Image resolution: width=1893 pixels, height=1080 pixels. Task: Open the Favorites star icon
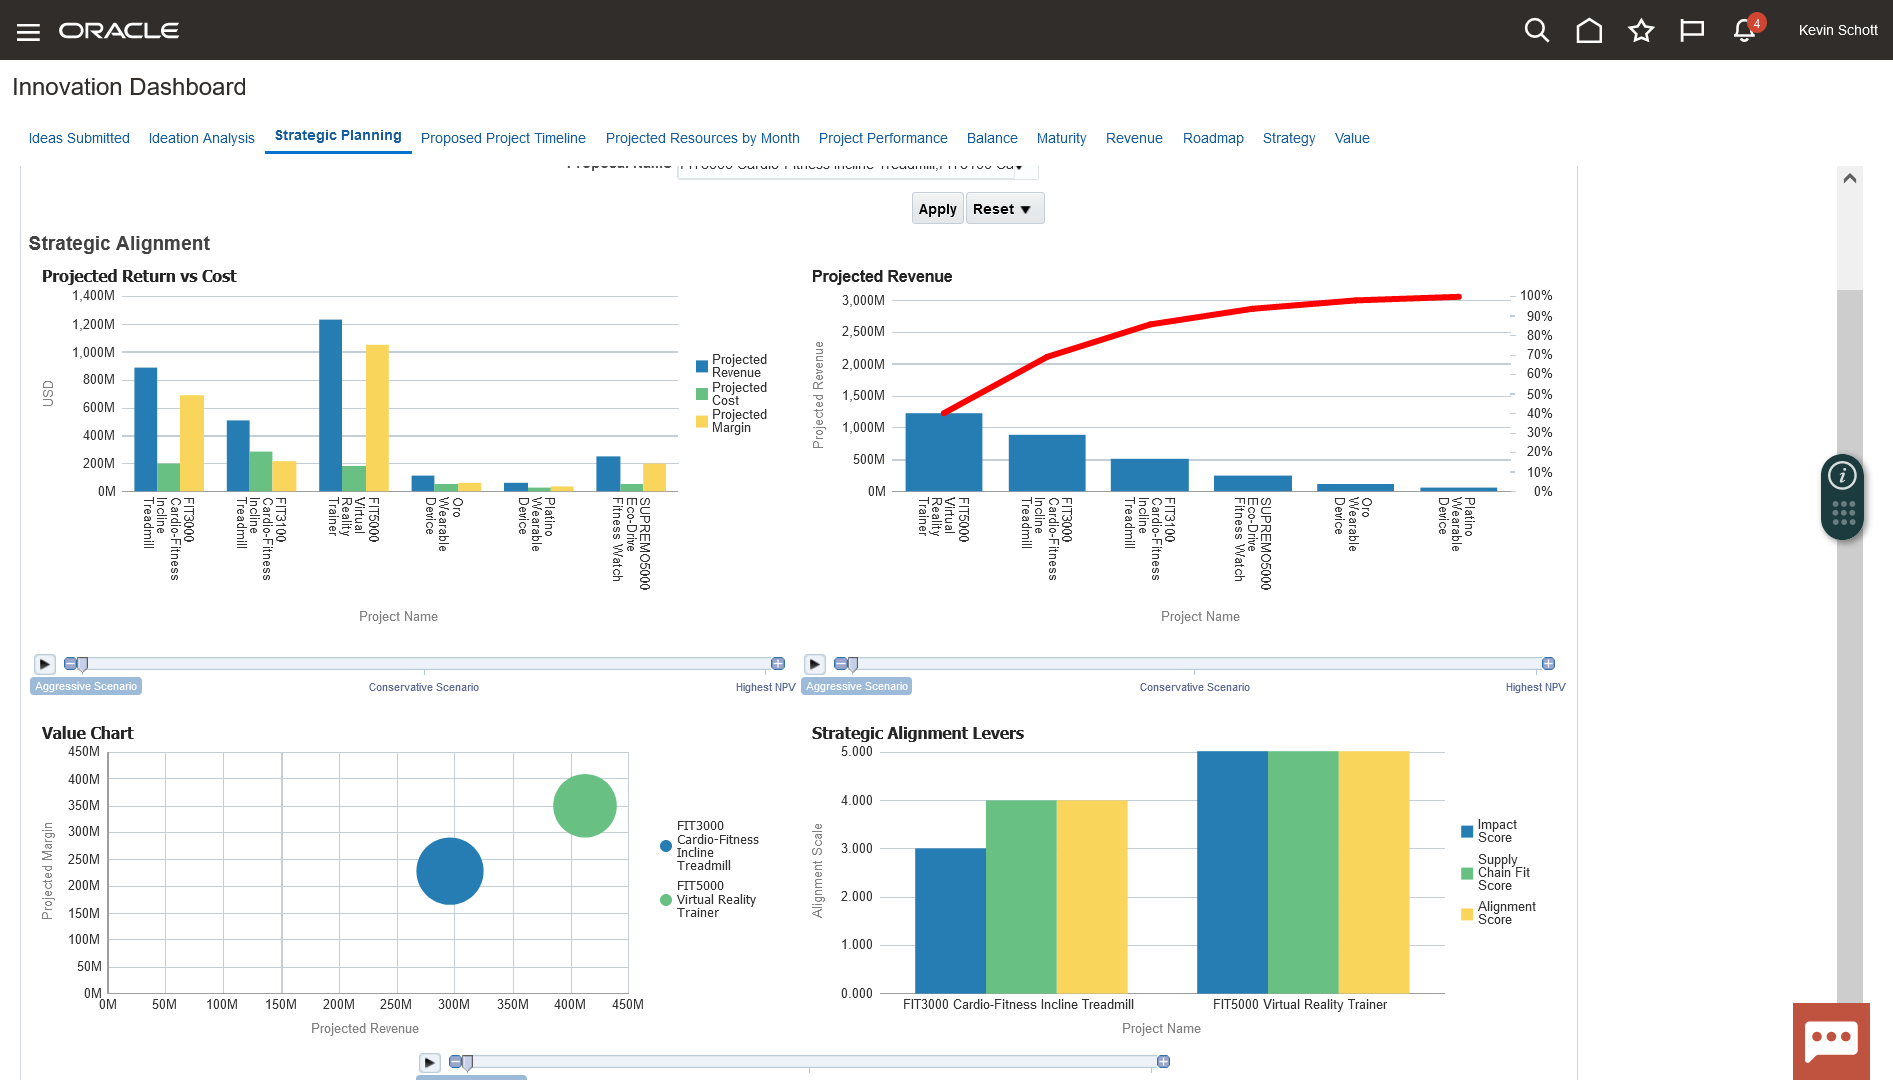pyautogui.click(x=1640, y=31)
